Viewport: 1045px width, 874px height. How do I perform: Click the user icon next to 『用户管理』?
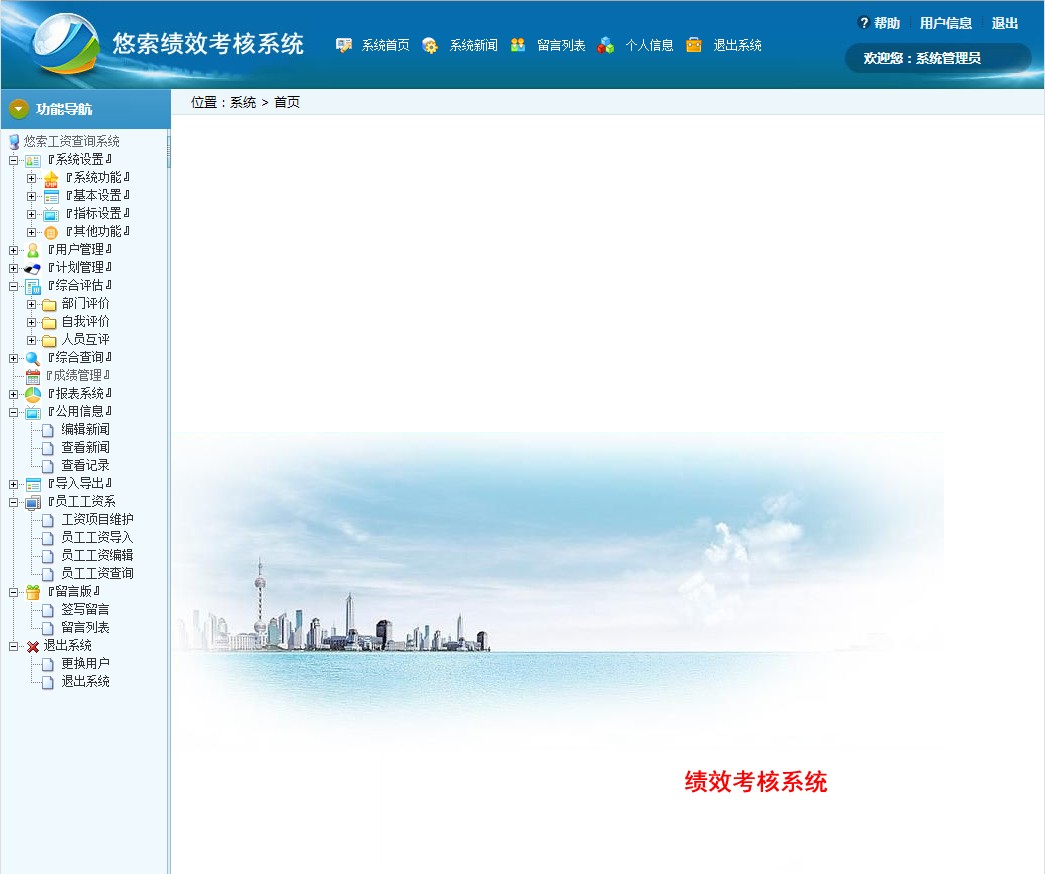tap(33, 250)
